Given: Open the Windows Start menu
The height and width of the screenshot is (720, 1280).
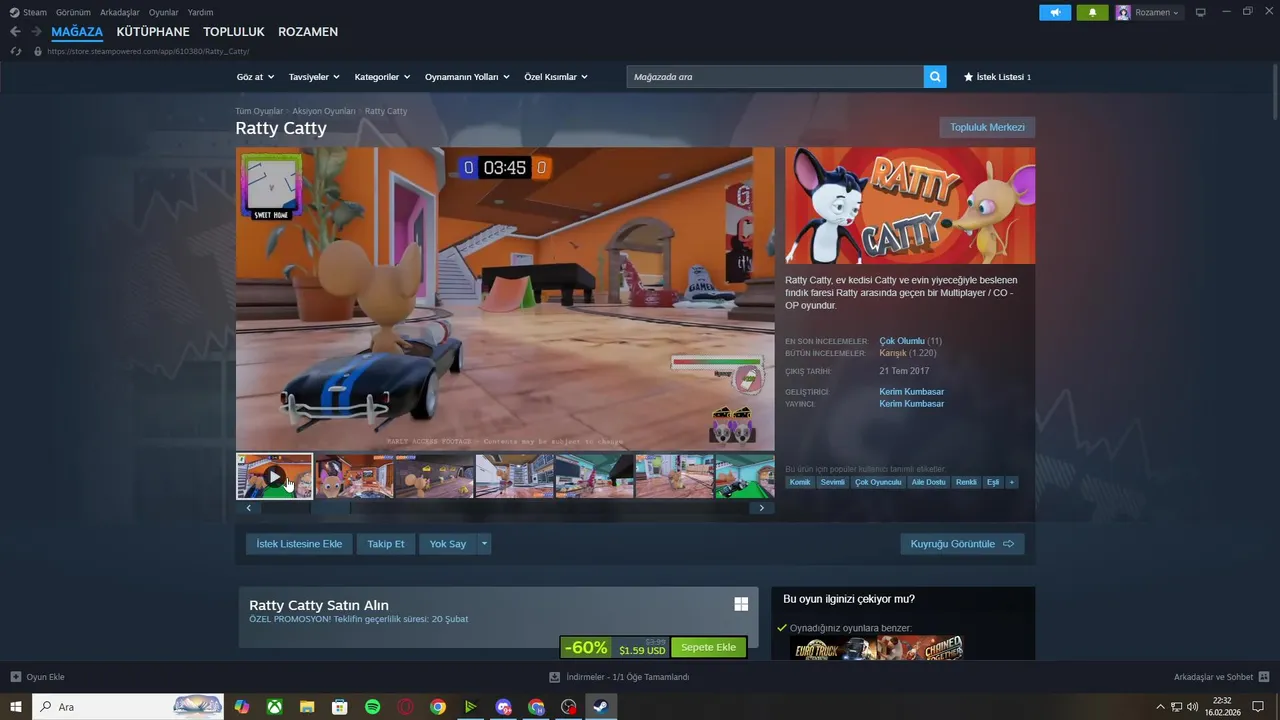Looking at the screenshot, I should [x=16, y=707].
